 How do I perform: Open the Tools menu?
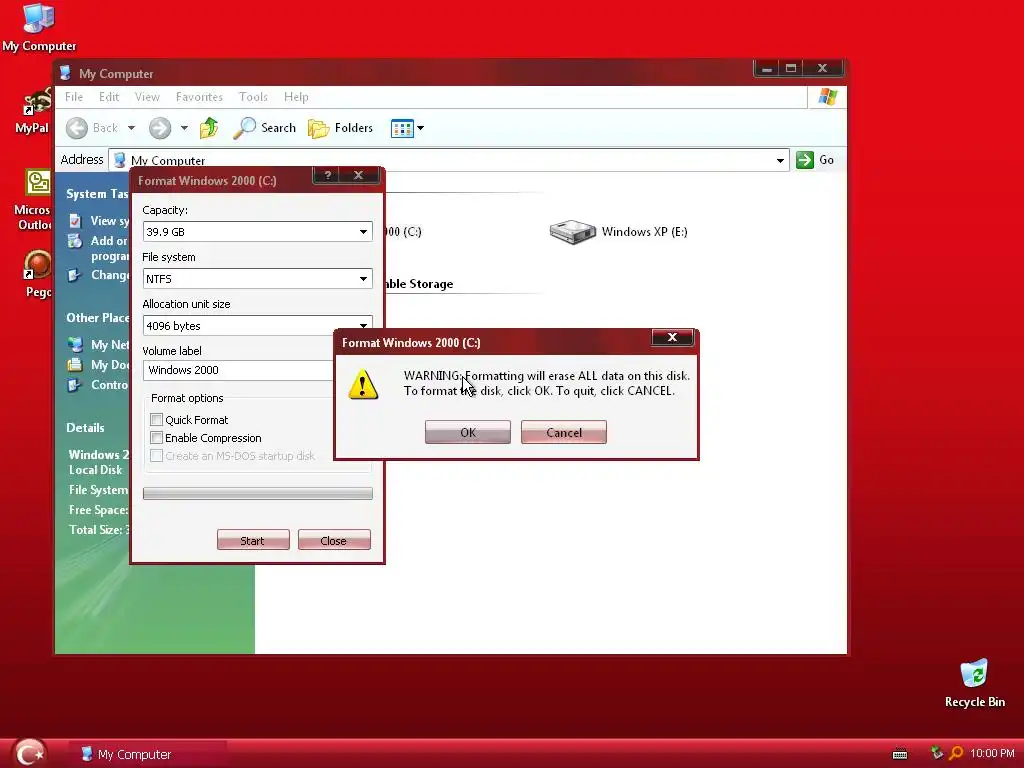pyautogui.click(x=253, y=97)
